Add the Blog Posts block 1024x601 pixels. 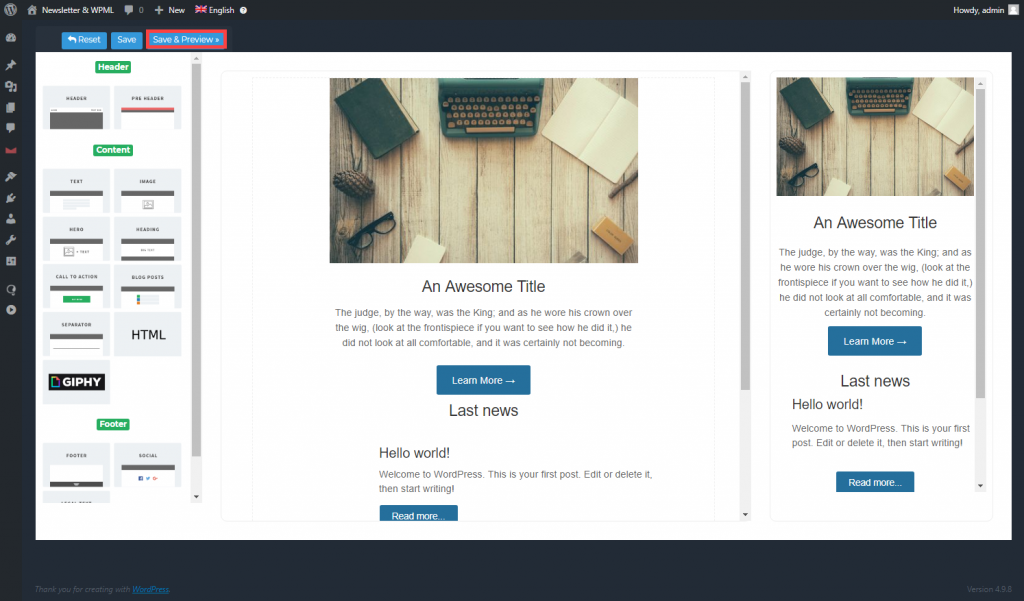pyautogui.click(x=148, y=287)
